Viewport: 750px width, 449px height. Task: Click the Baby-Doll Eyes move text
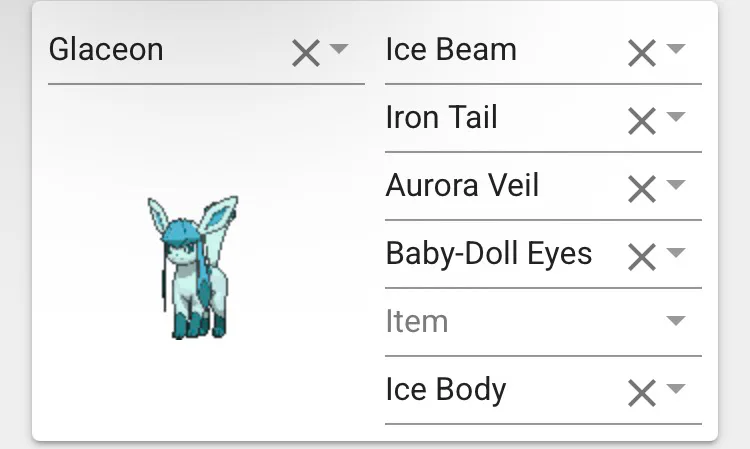coord(488,254)
